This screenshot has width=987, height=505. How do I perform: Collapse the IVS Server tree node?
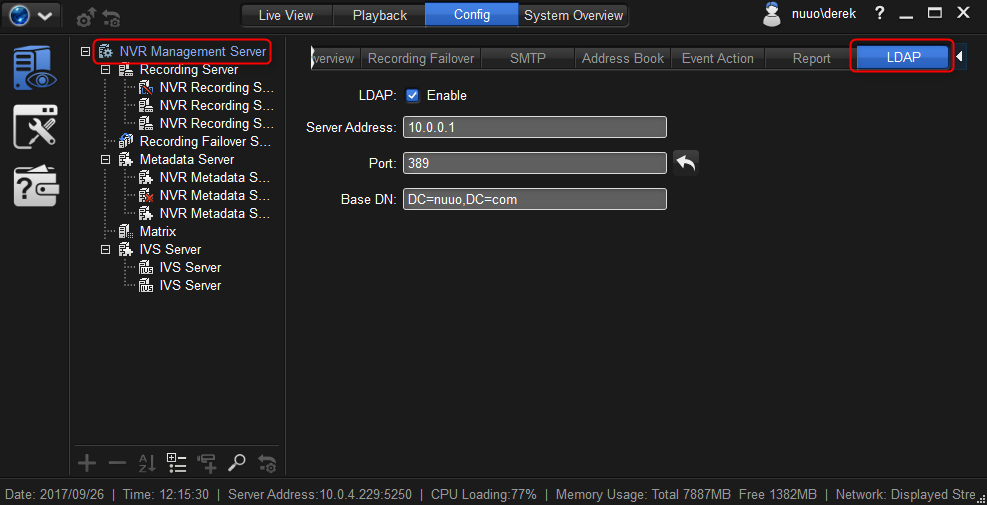pyautogui.click(x=106, y=250)
